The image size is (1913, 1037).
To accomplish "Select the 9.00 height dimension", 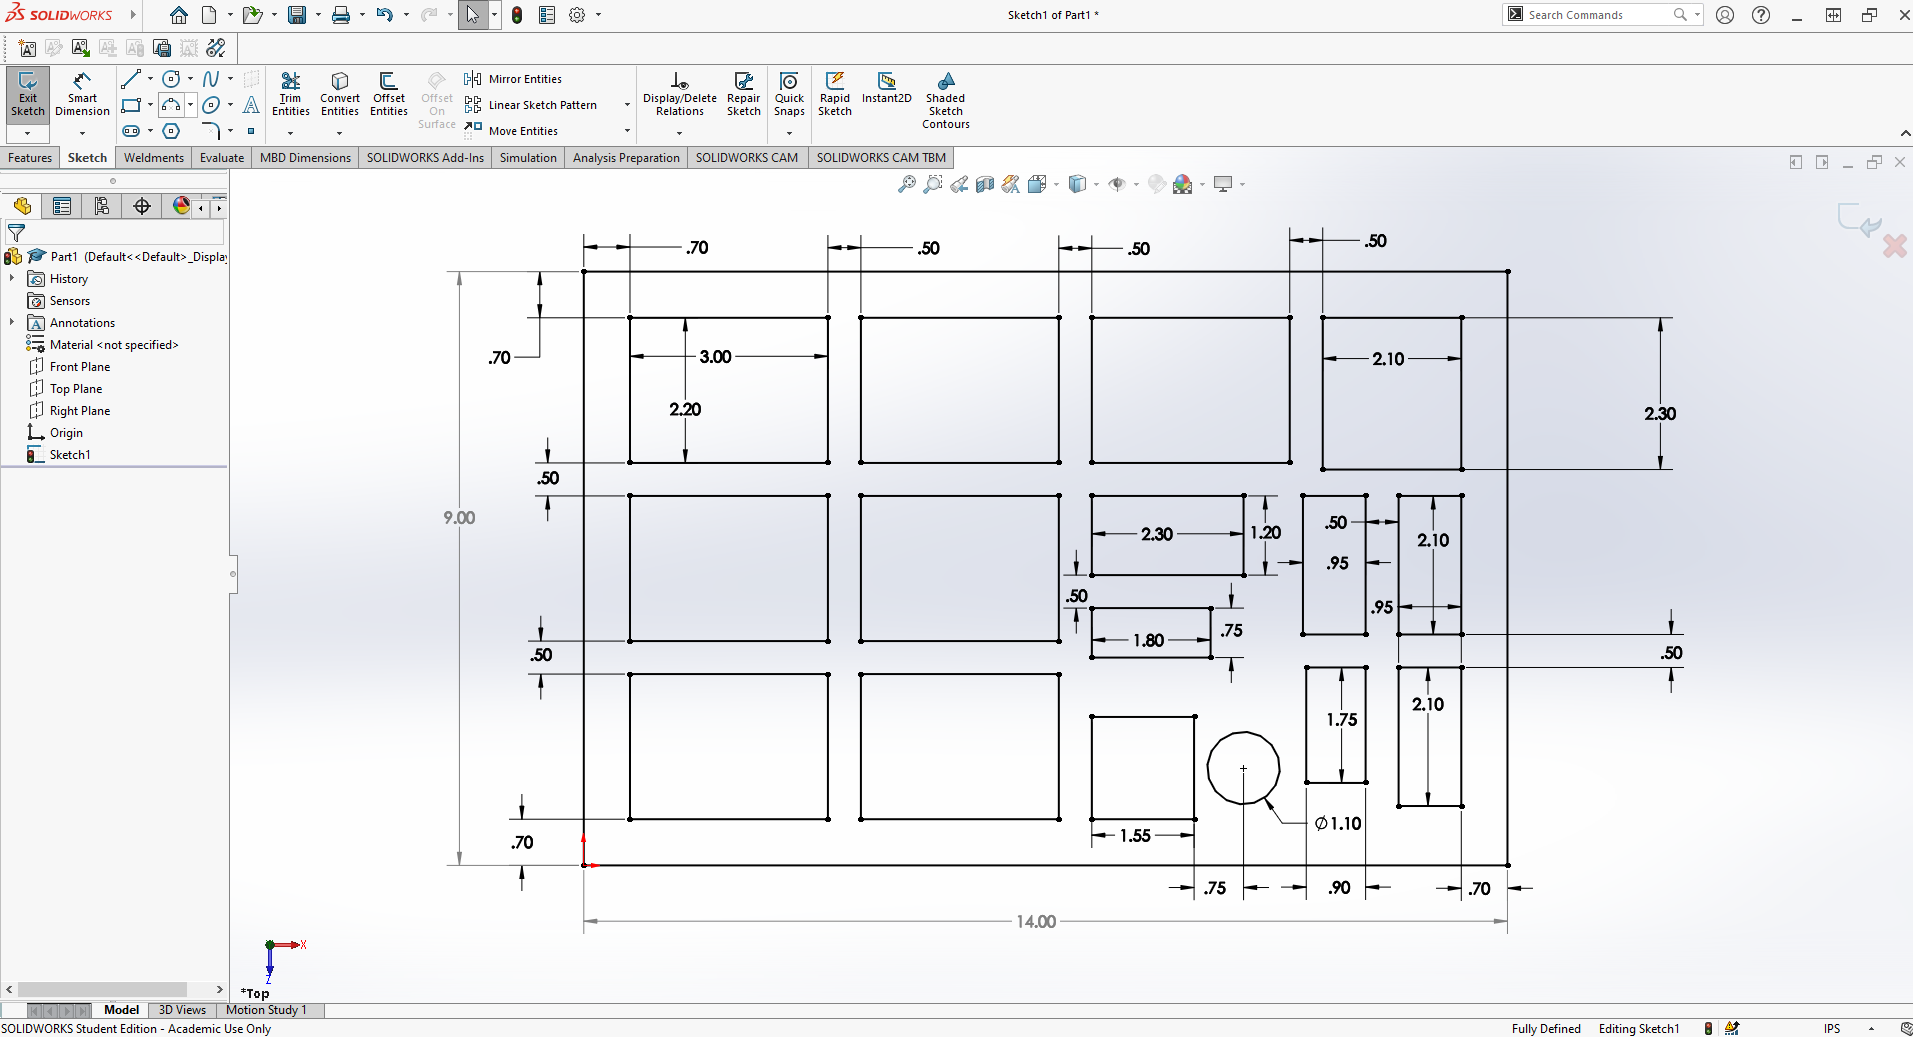I will pos(460,518).
